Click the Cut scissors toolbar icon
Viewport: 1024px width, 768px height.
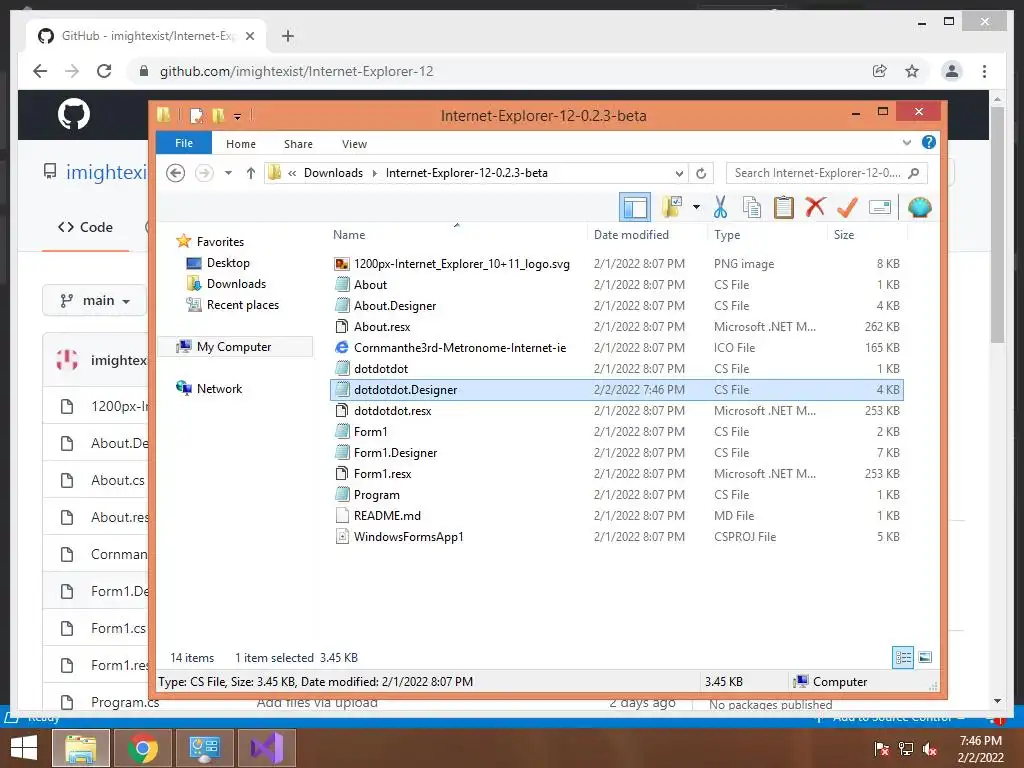point(720,207)
